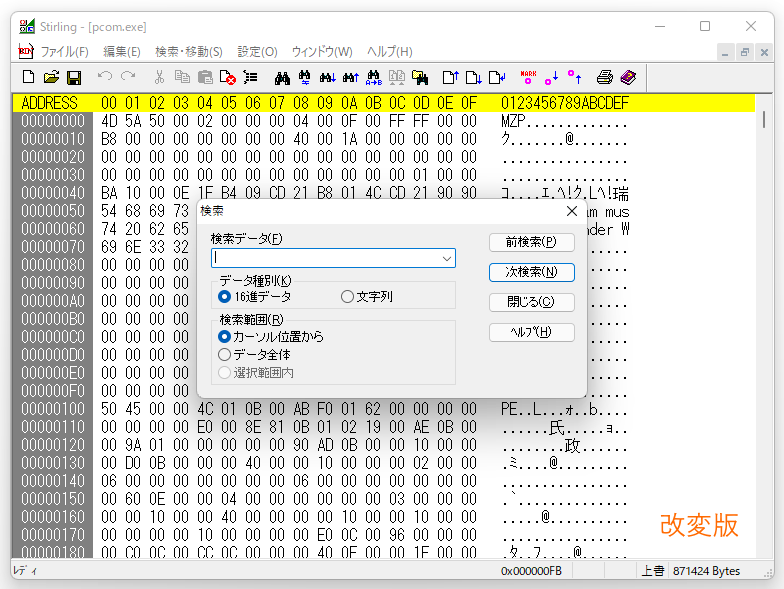The height and width of the screenshot is (589, 784).
Task: Open the 検索・移動(S) menu
Action: click(188, 52)
